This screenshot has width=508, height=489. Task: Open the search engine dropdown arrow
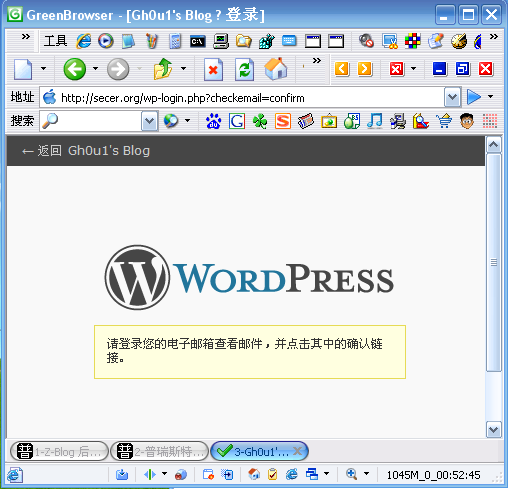[188, 121]
